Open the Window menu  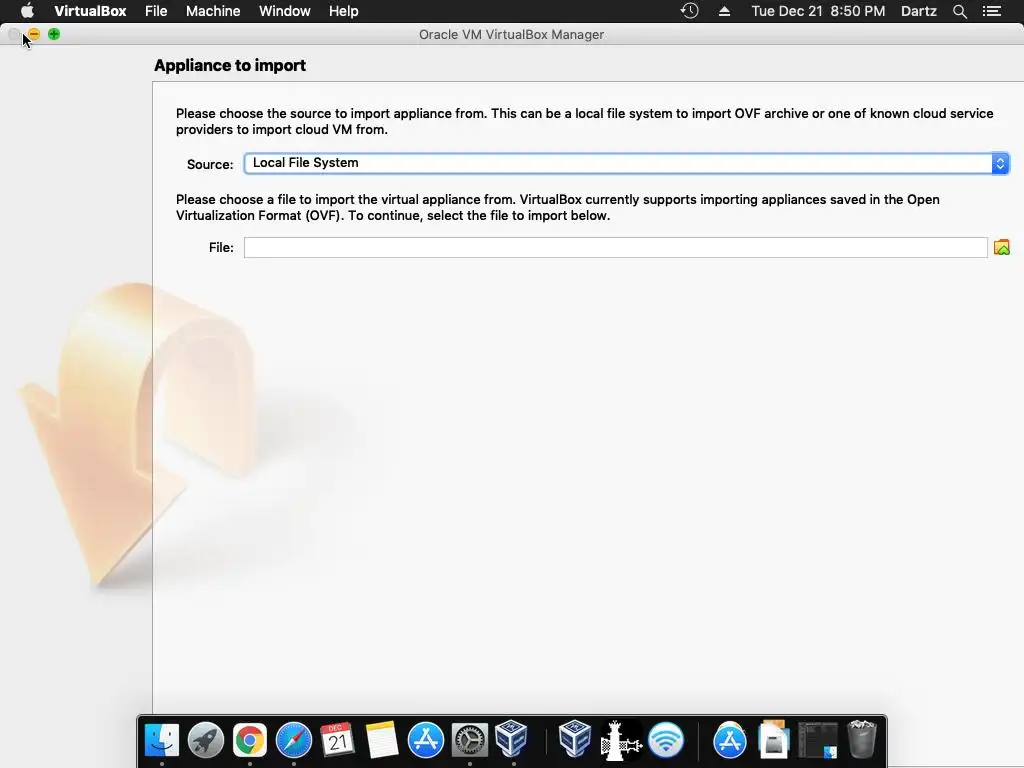click(x=285, y=11)
